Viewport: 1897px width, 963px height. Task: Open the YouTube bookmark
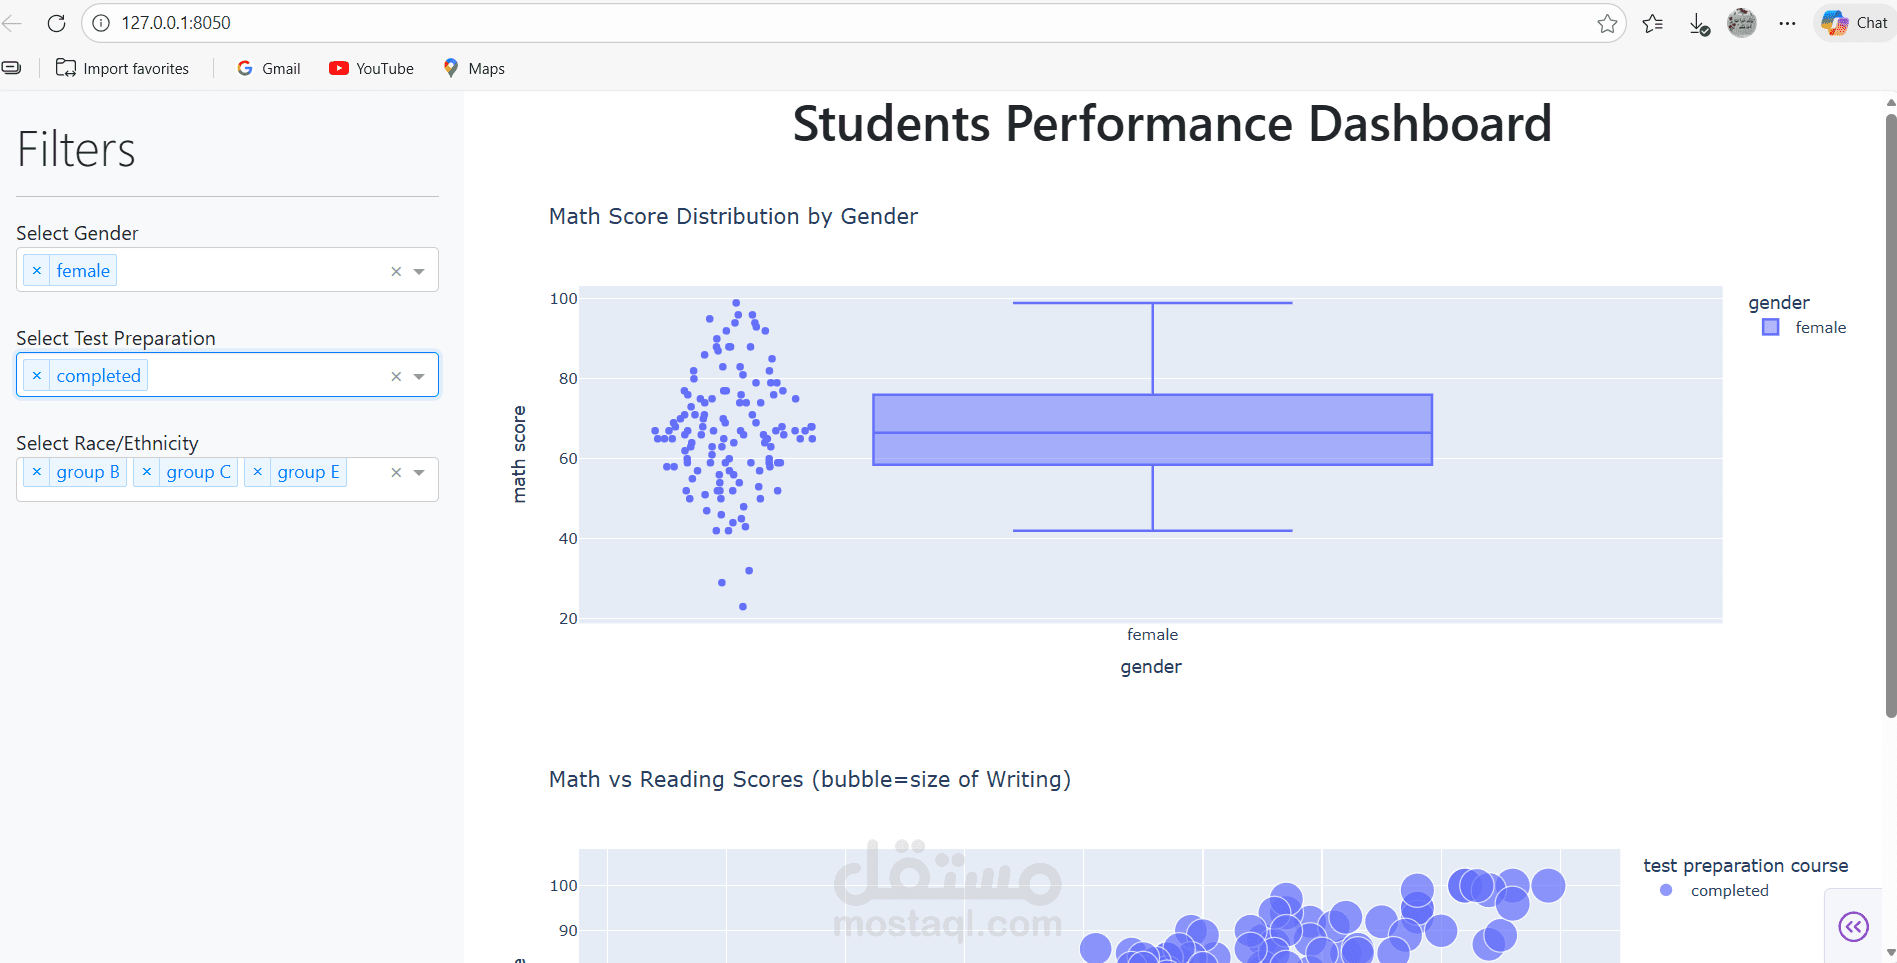coord(372,68)
